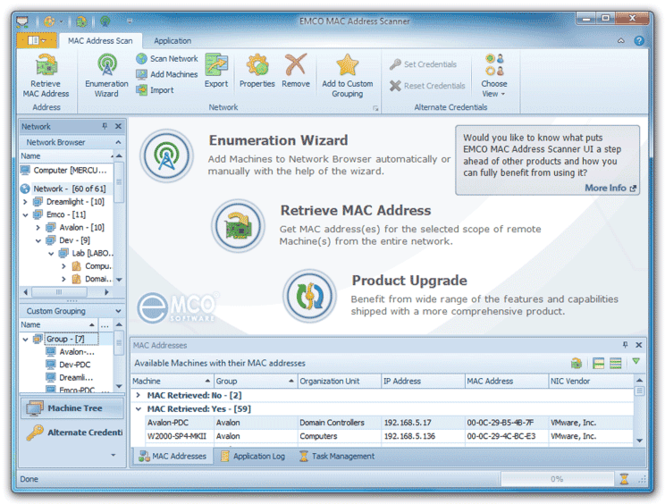Collapse the Group - [7] node

coord(25,339)
